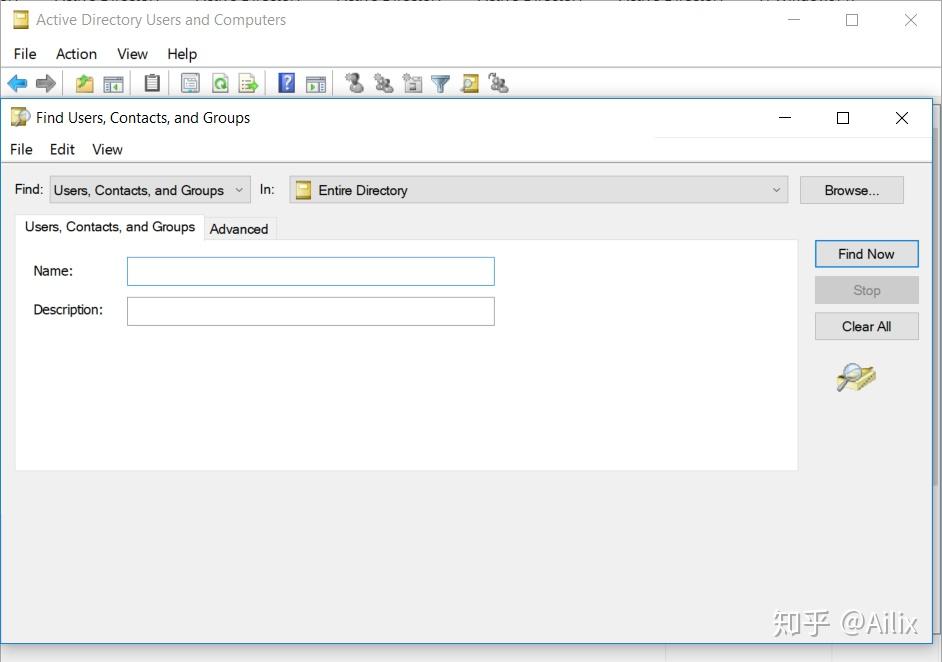The width and height of the screenshot is (942, 662).
Task: Open the Action menu
Action: (x=76, y=54)
